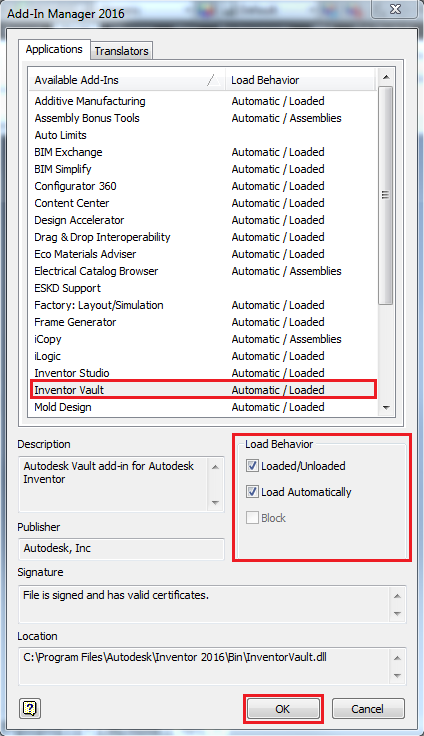Click the add-ins list scrollbar thumb

pos(385,195)
